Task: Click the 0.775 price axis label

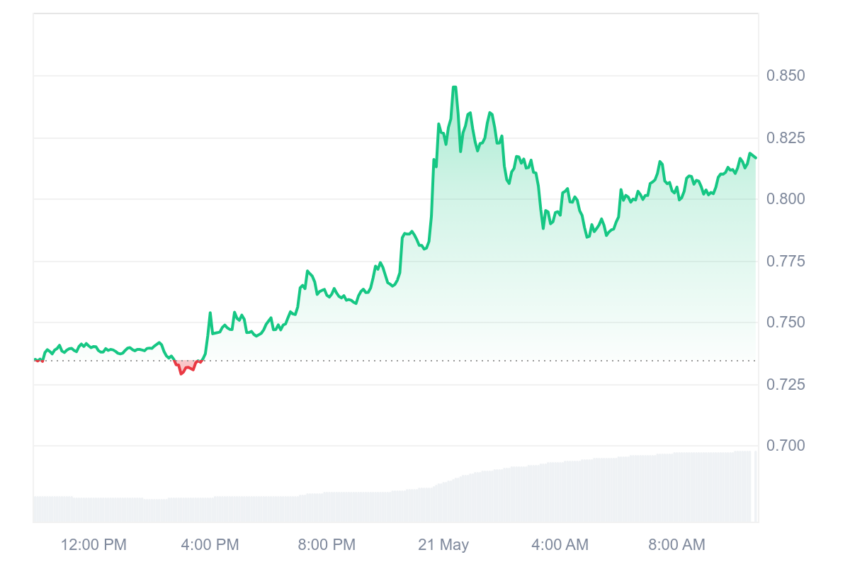Action: coord(785,261)
